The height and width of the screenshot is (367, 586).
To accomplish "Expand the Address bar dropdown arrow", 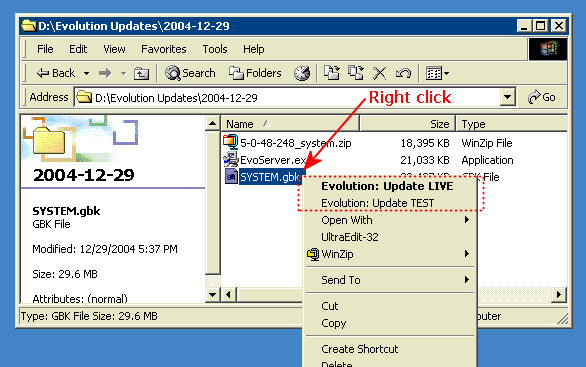I will coord(507,98).
